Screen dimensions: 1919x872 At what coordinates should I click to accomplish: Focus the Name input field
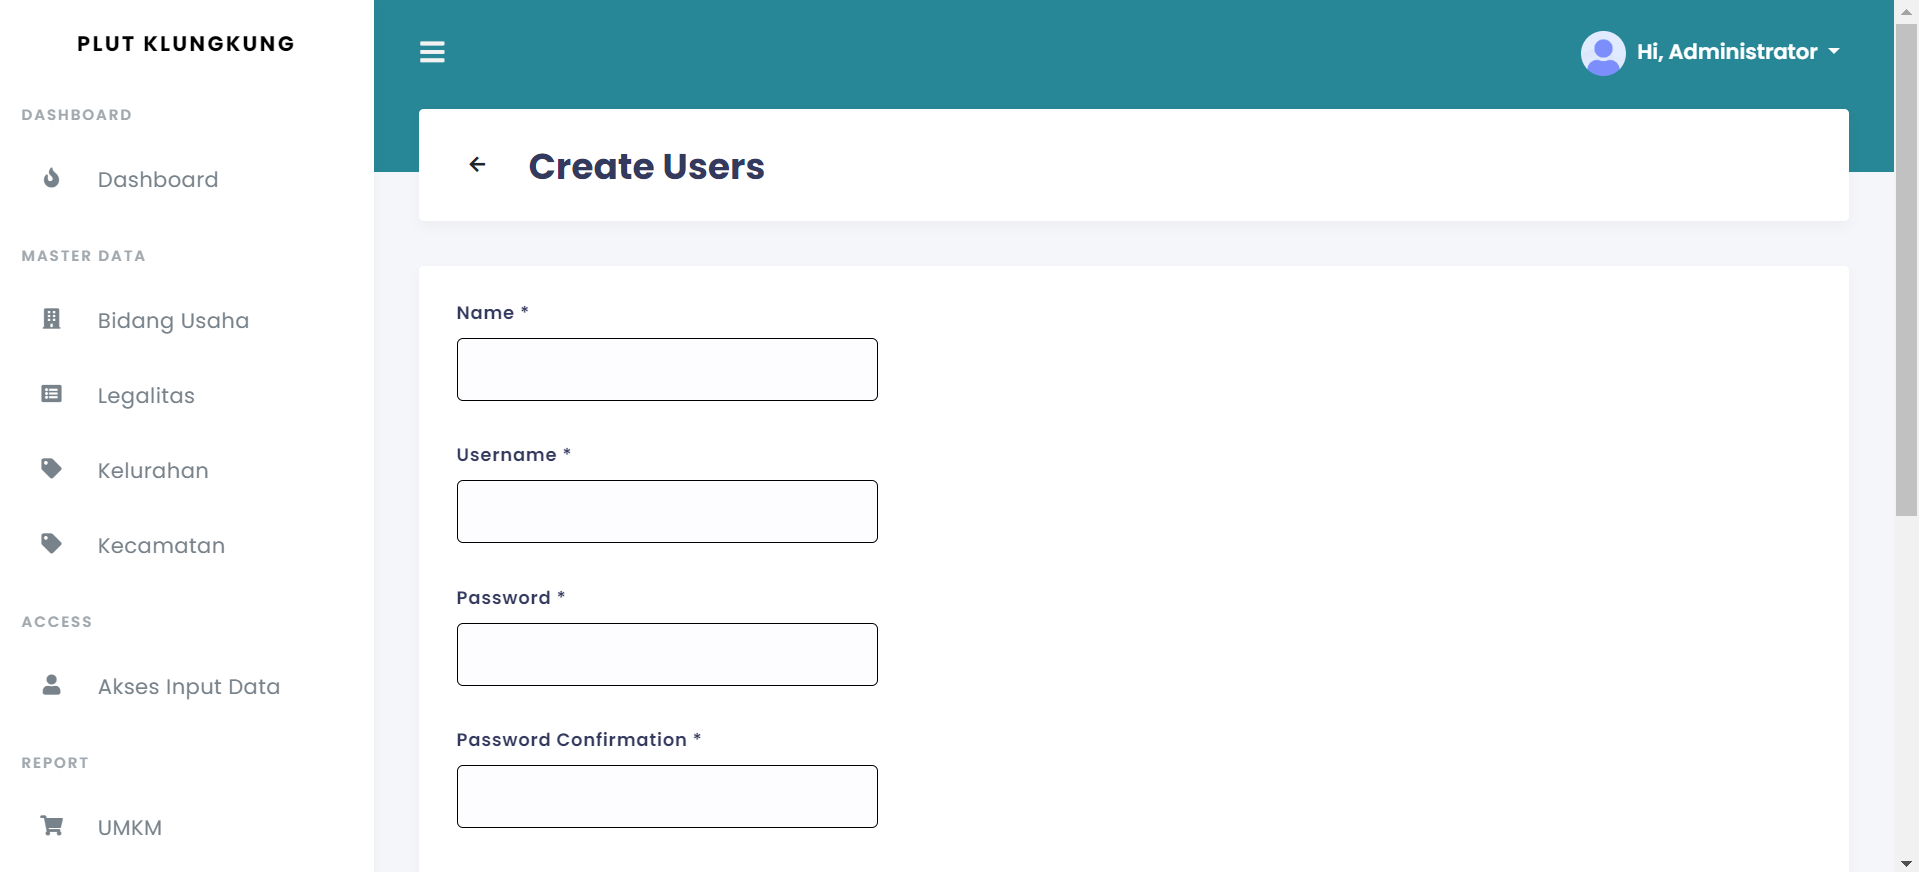click(667, 370)
